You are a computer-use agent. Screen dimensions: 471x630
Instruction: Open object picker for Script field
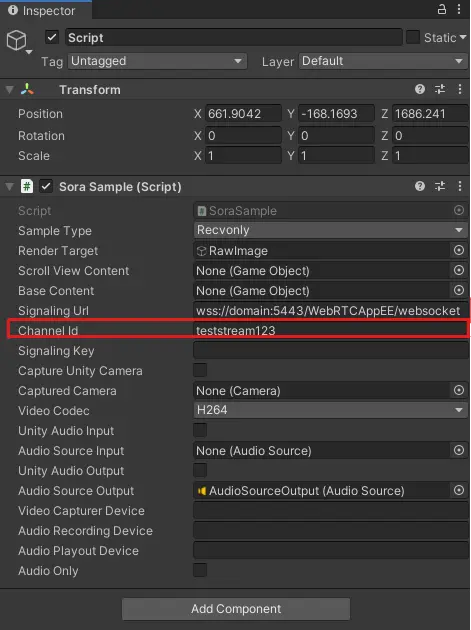click(x=459, y=210)
